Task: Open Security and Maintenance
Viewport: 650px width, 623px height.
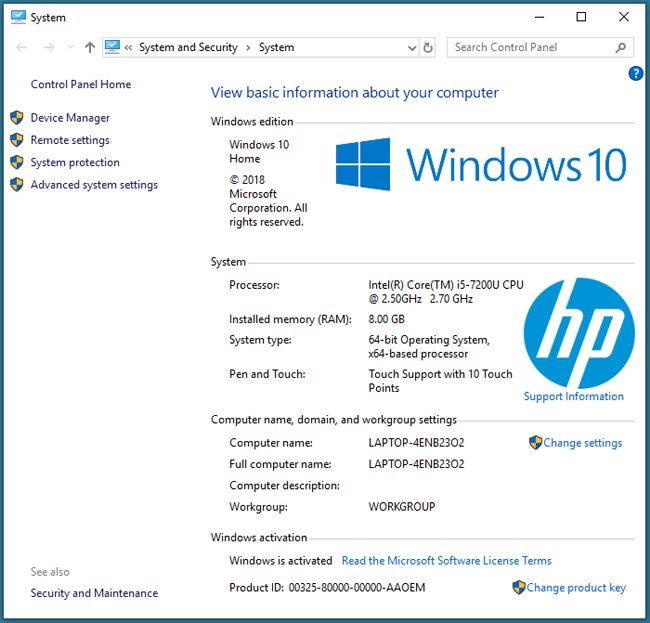Action: 94,593
